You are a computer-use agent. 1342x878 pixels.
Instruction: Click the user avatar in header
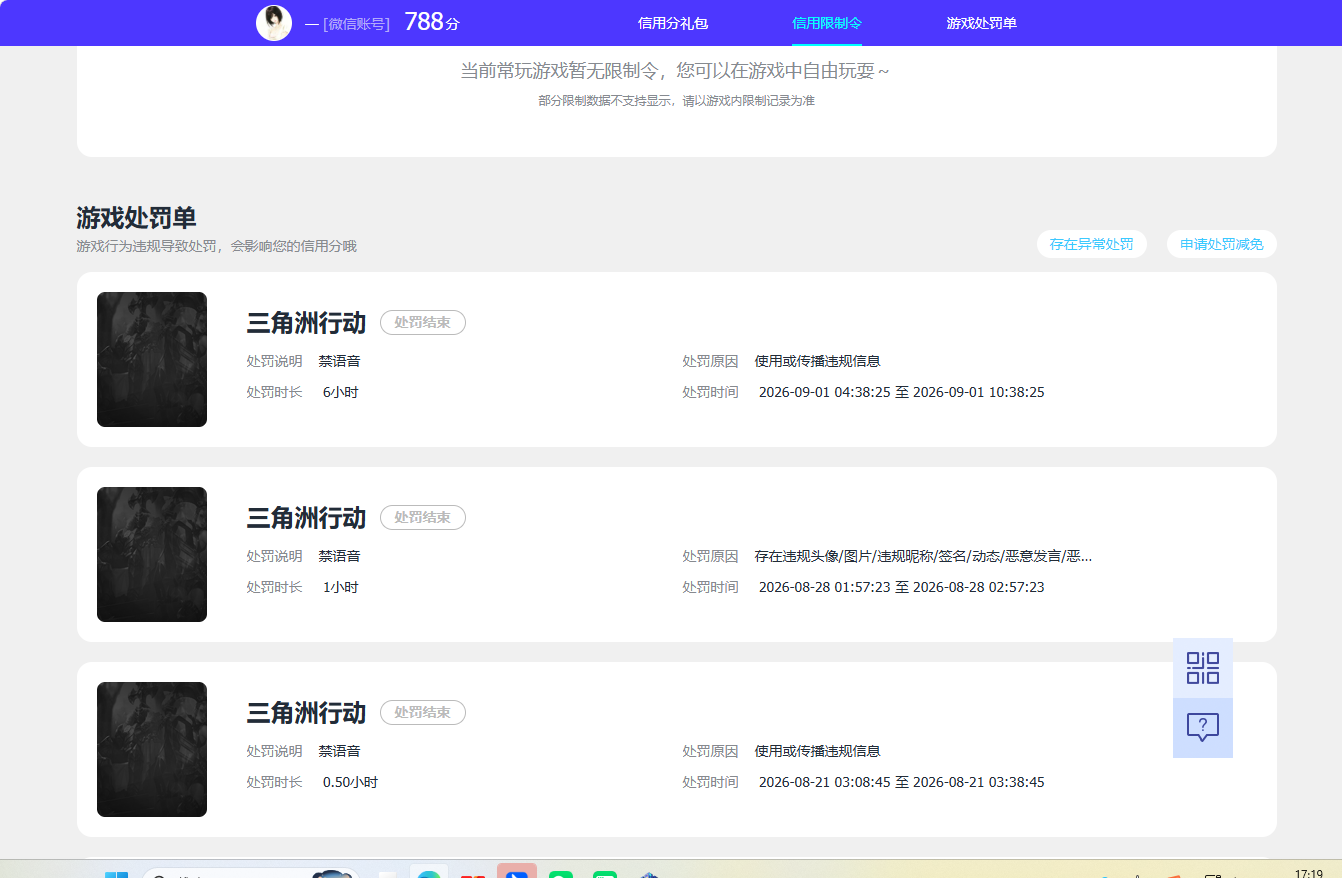click(274, 23)
